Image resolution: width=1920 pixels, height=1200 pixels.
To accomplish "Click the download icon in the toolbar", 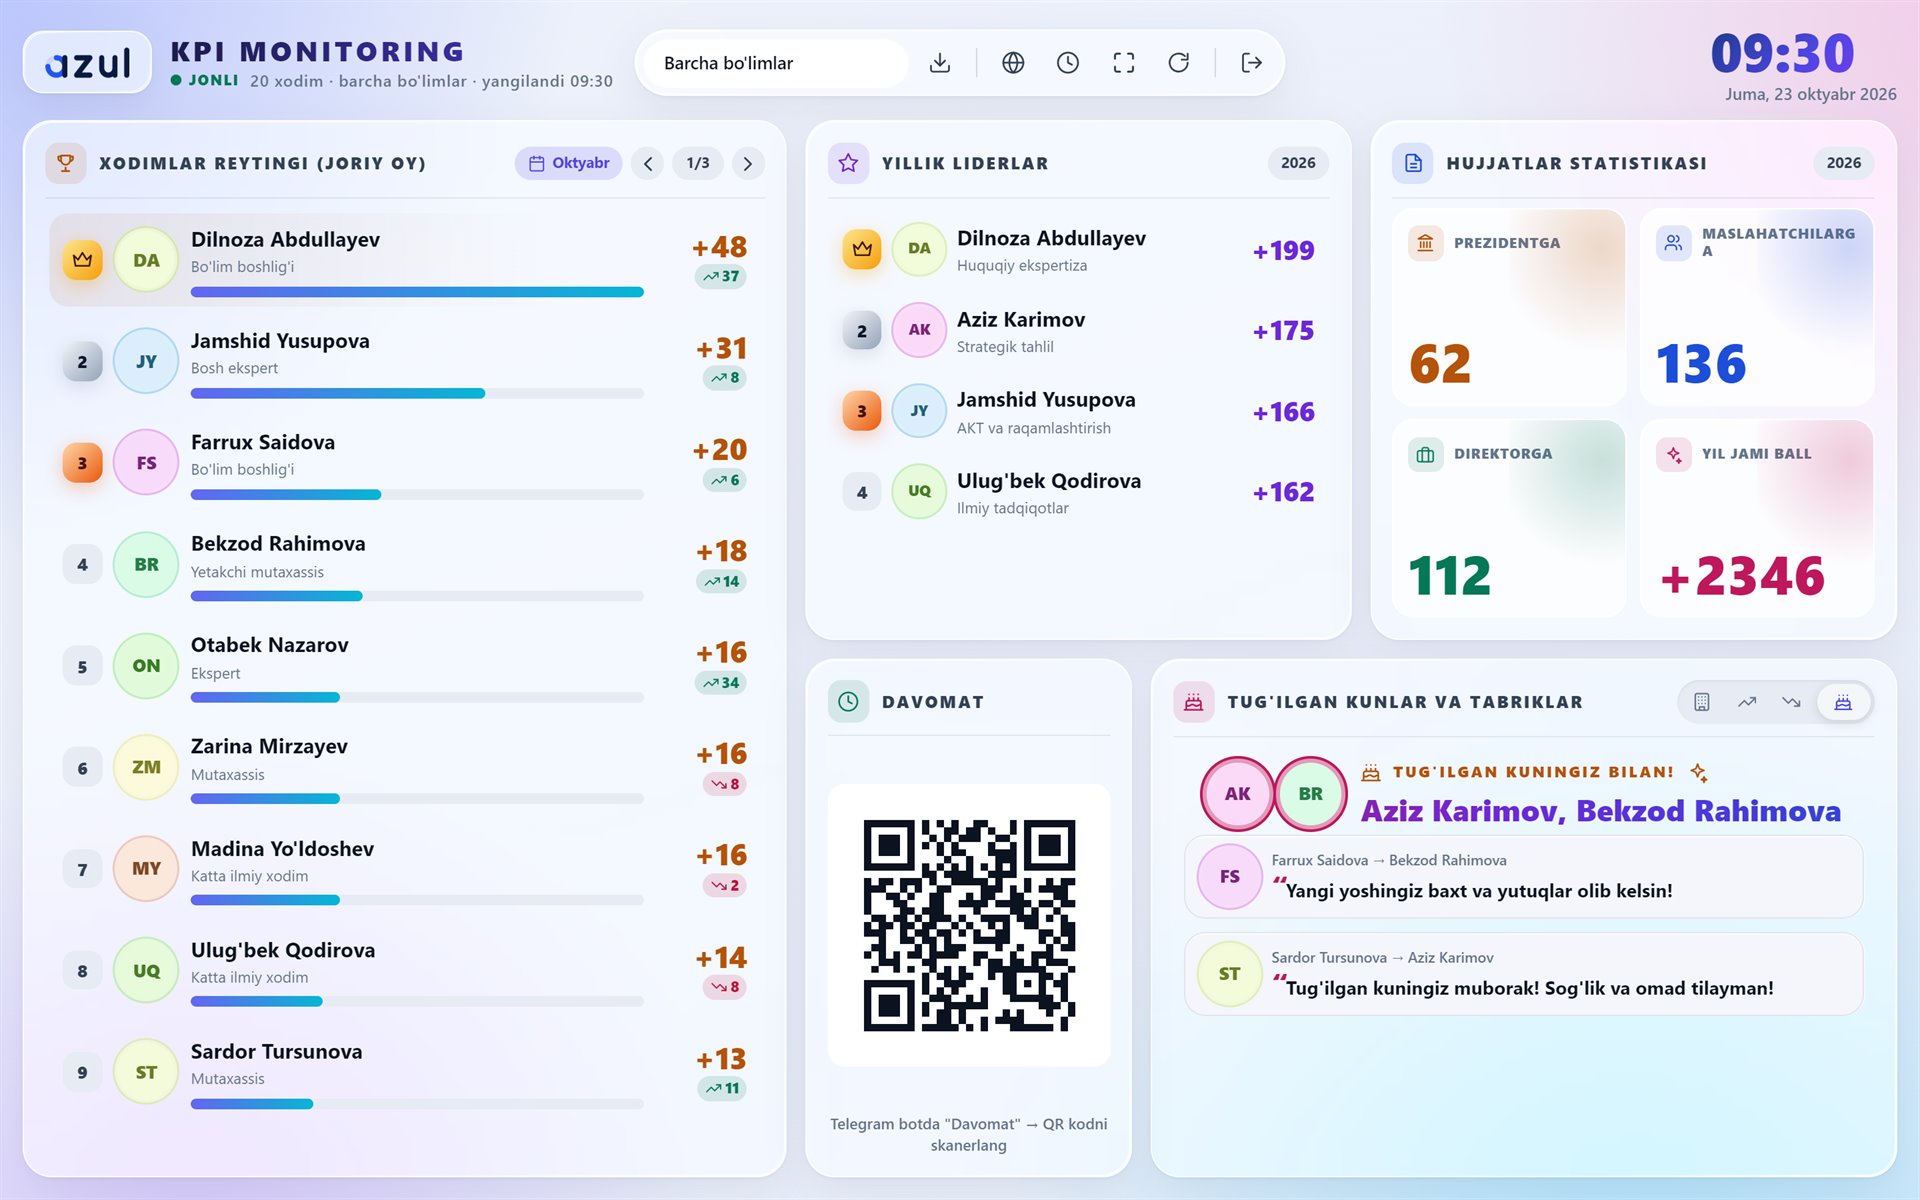I will (x=939, y=63).
